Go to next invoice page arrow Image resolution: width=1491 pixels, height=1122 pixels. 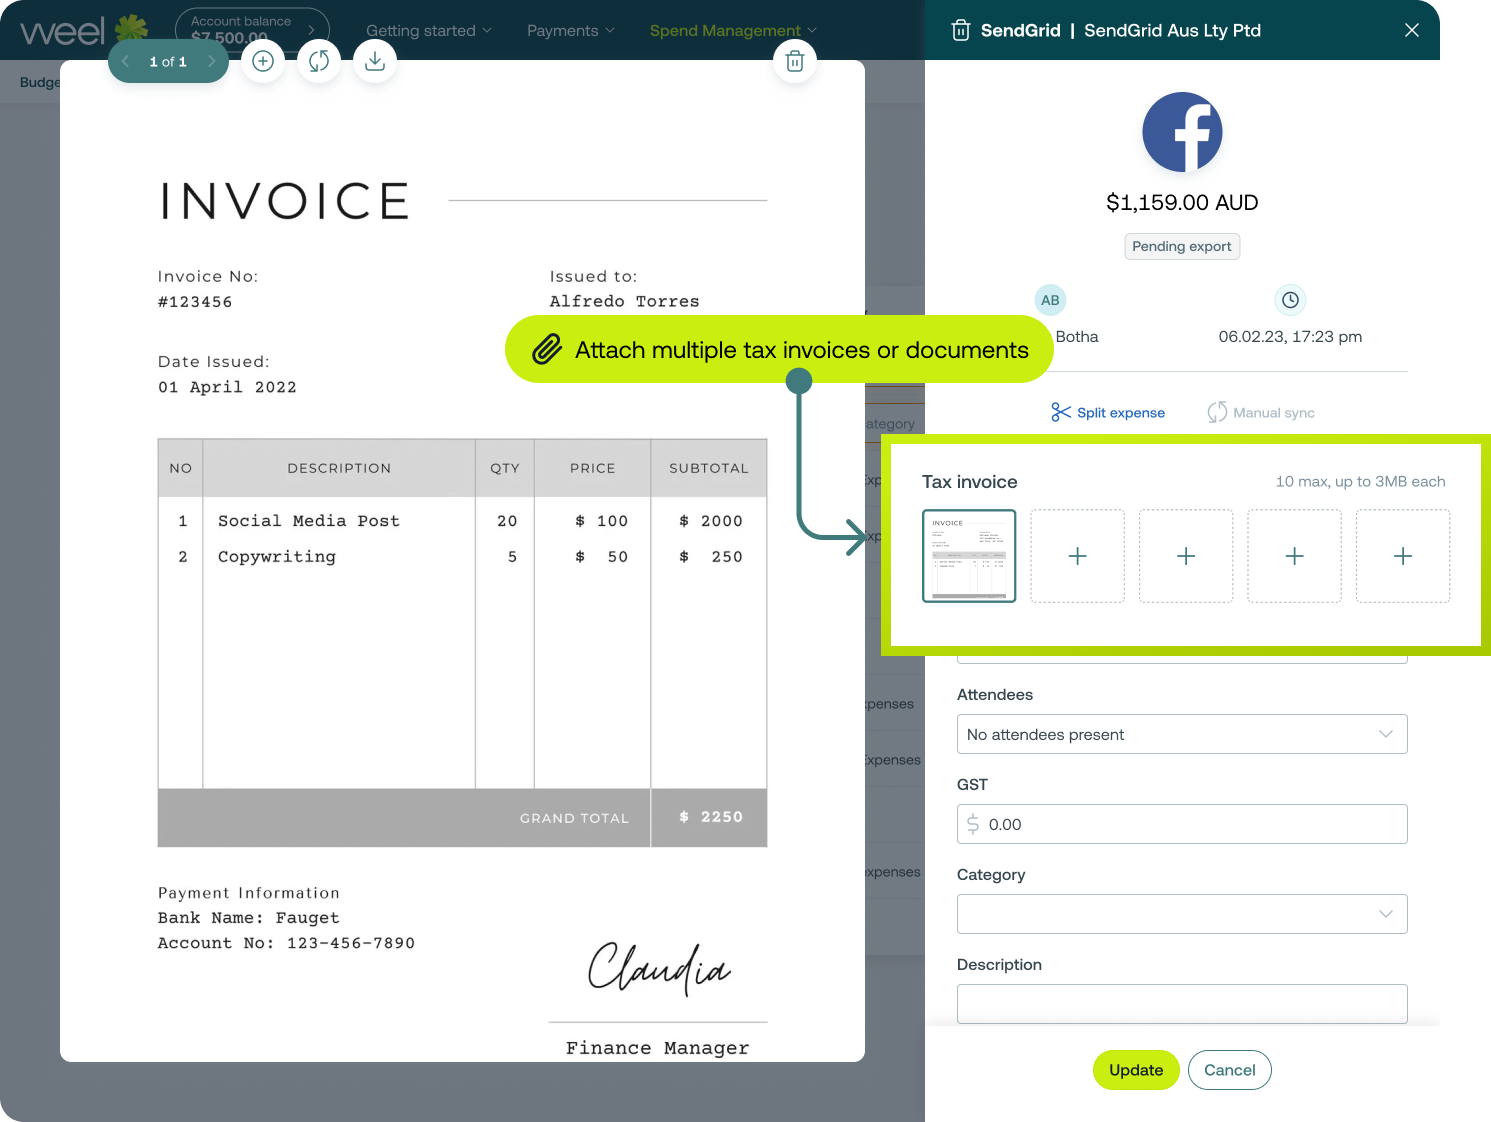pyautogui.click(x=211, y=62)
